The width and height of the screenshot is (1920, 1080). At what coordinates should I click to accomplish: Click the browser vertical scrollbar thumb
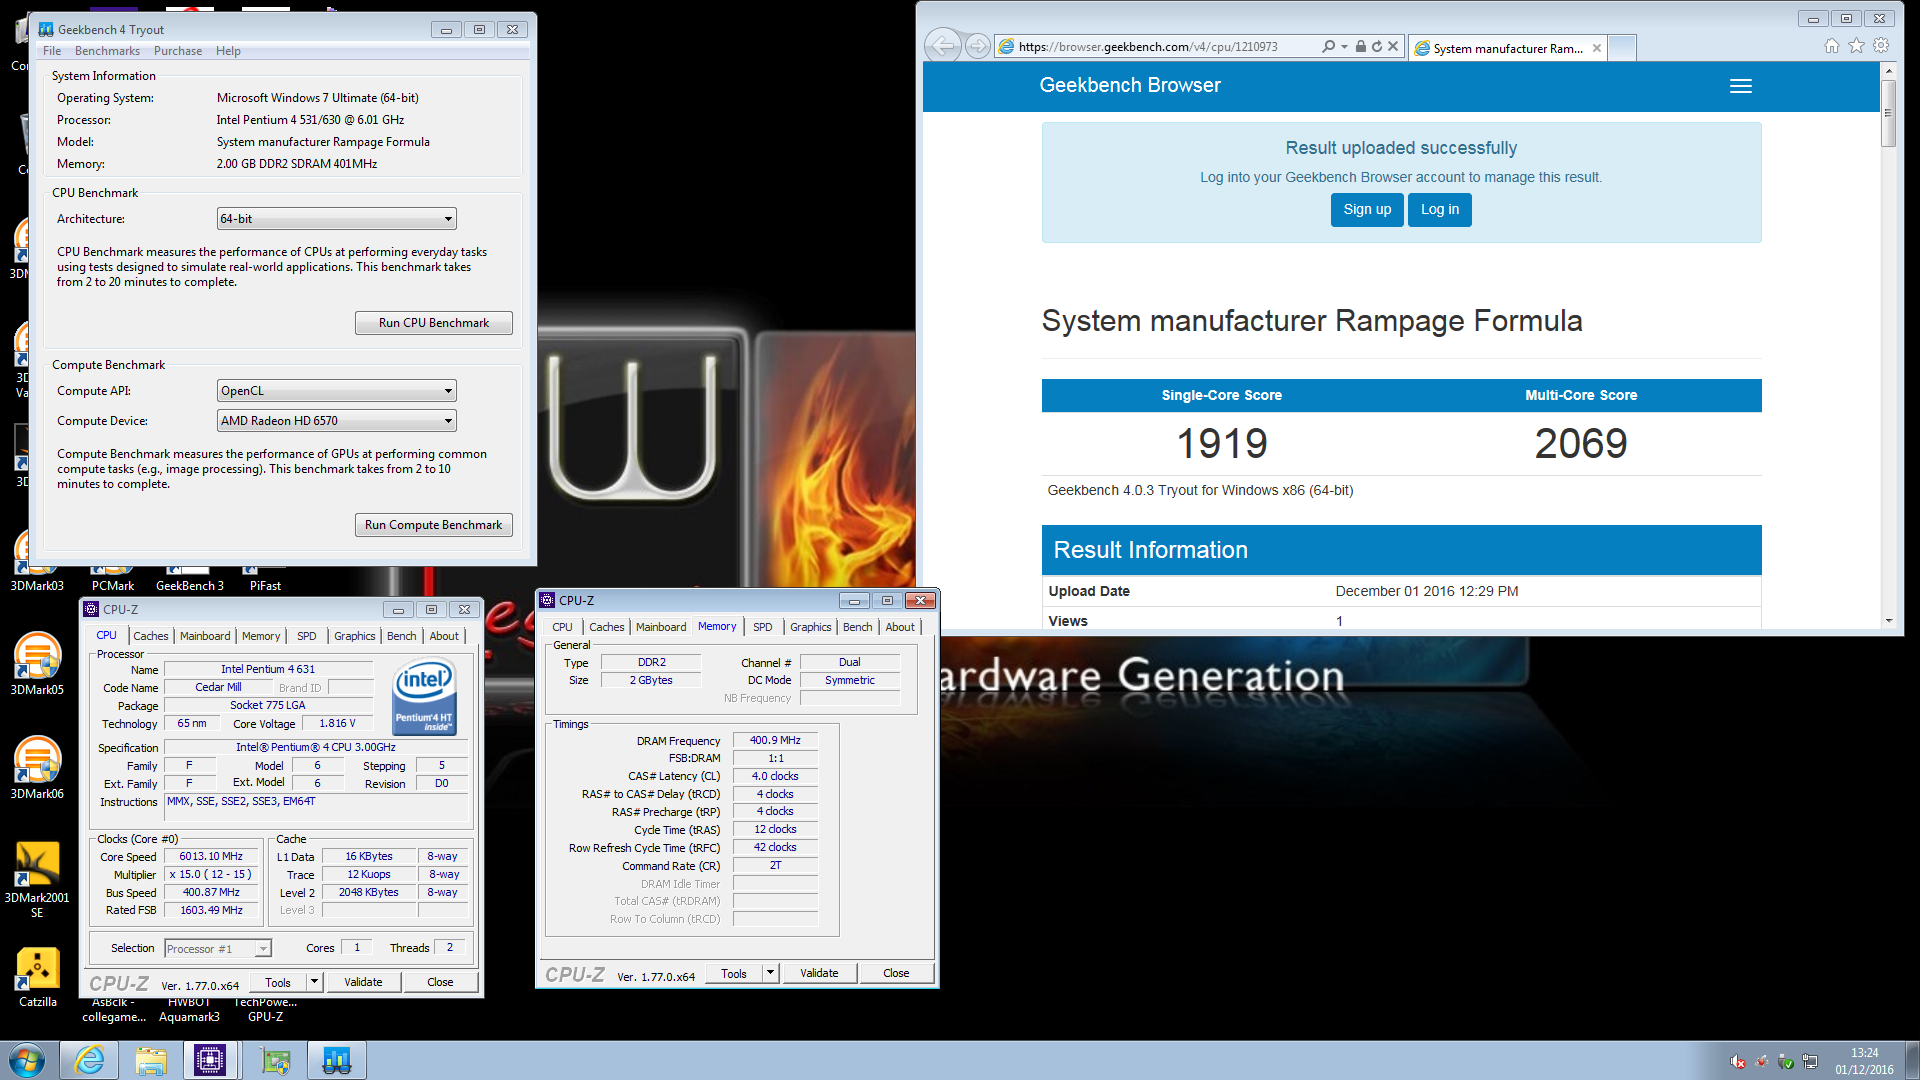click(1889, 112)
